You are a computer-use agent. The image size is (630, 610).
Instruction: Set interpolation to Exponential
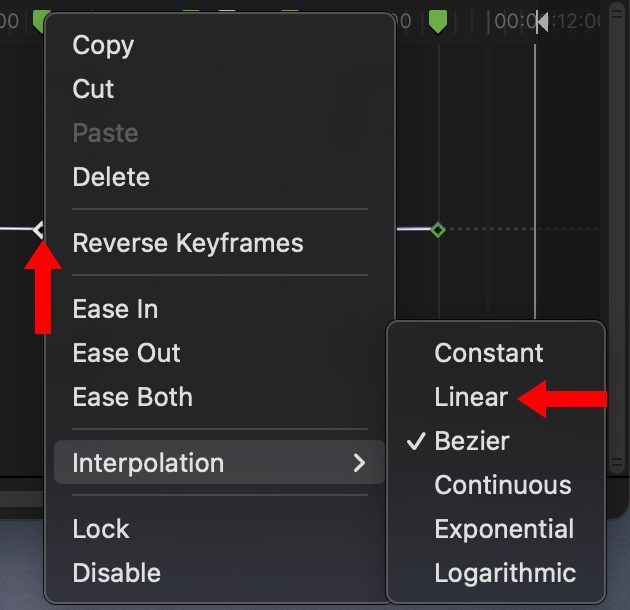click(x=504, y=529)
